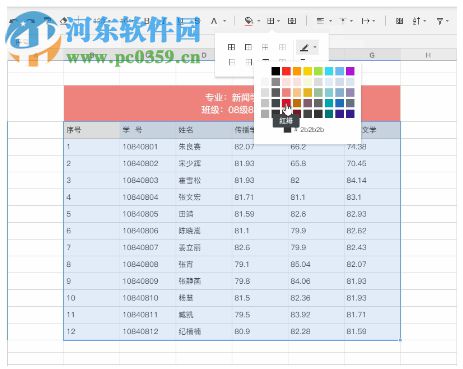The image size is (463, 369).
Task: Click the filter funnel icon
Action: click(x=440, y=21)
